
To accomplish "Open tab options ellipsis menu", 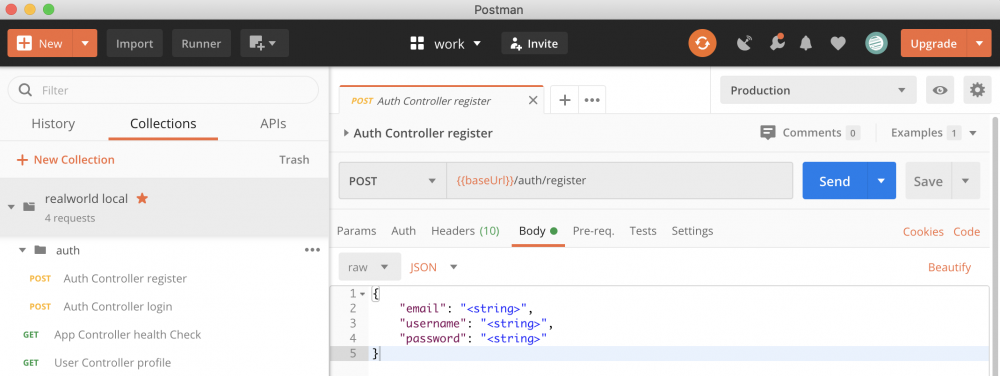I will click(x=592, y=100).
